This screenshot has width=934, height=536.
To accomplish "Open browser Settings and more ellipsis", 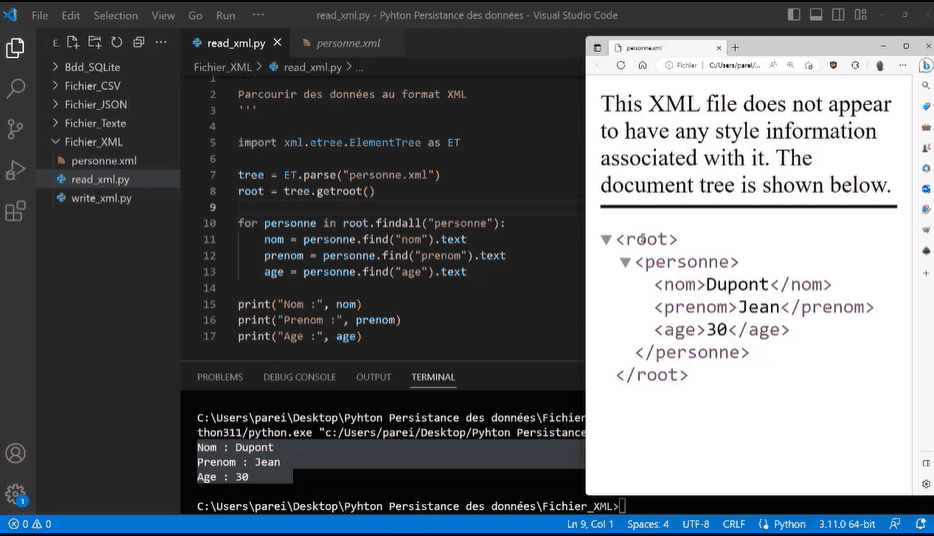I will pyautogui.click(x=902, y=66).
